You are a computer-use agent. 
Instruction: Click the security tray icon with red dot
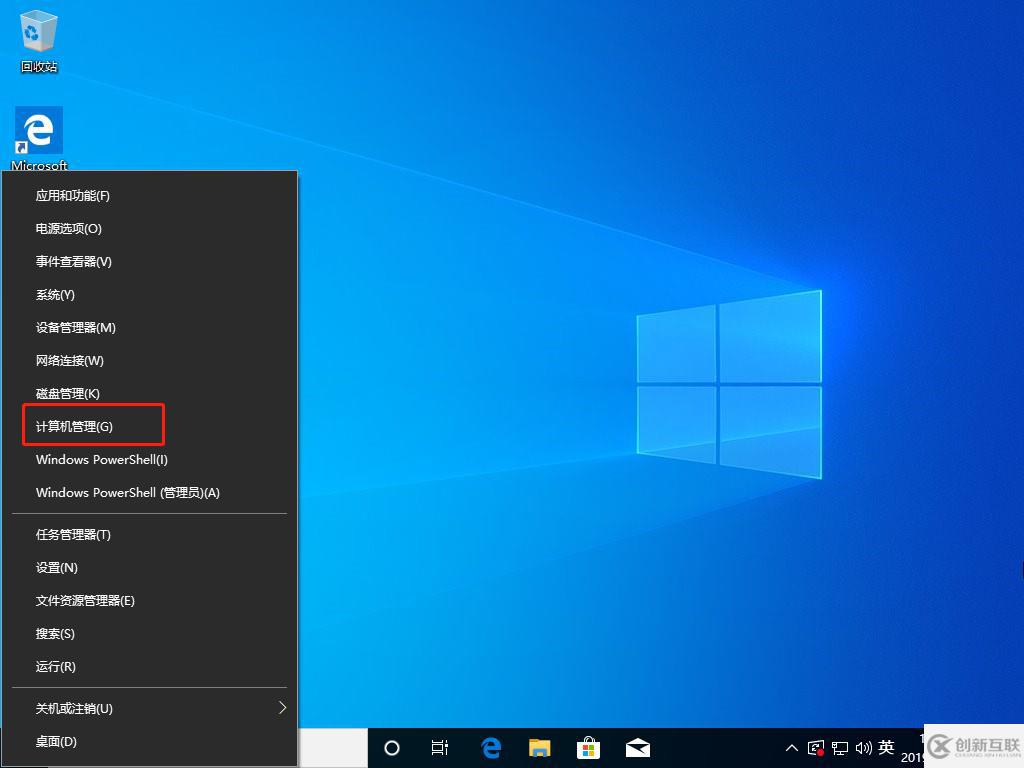tap(816, 748)
